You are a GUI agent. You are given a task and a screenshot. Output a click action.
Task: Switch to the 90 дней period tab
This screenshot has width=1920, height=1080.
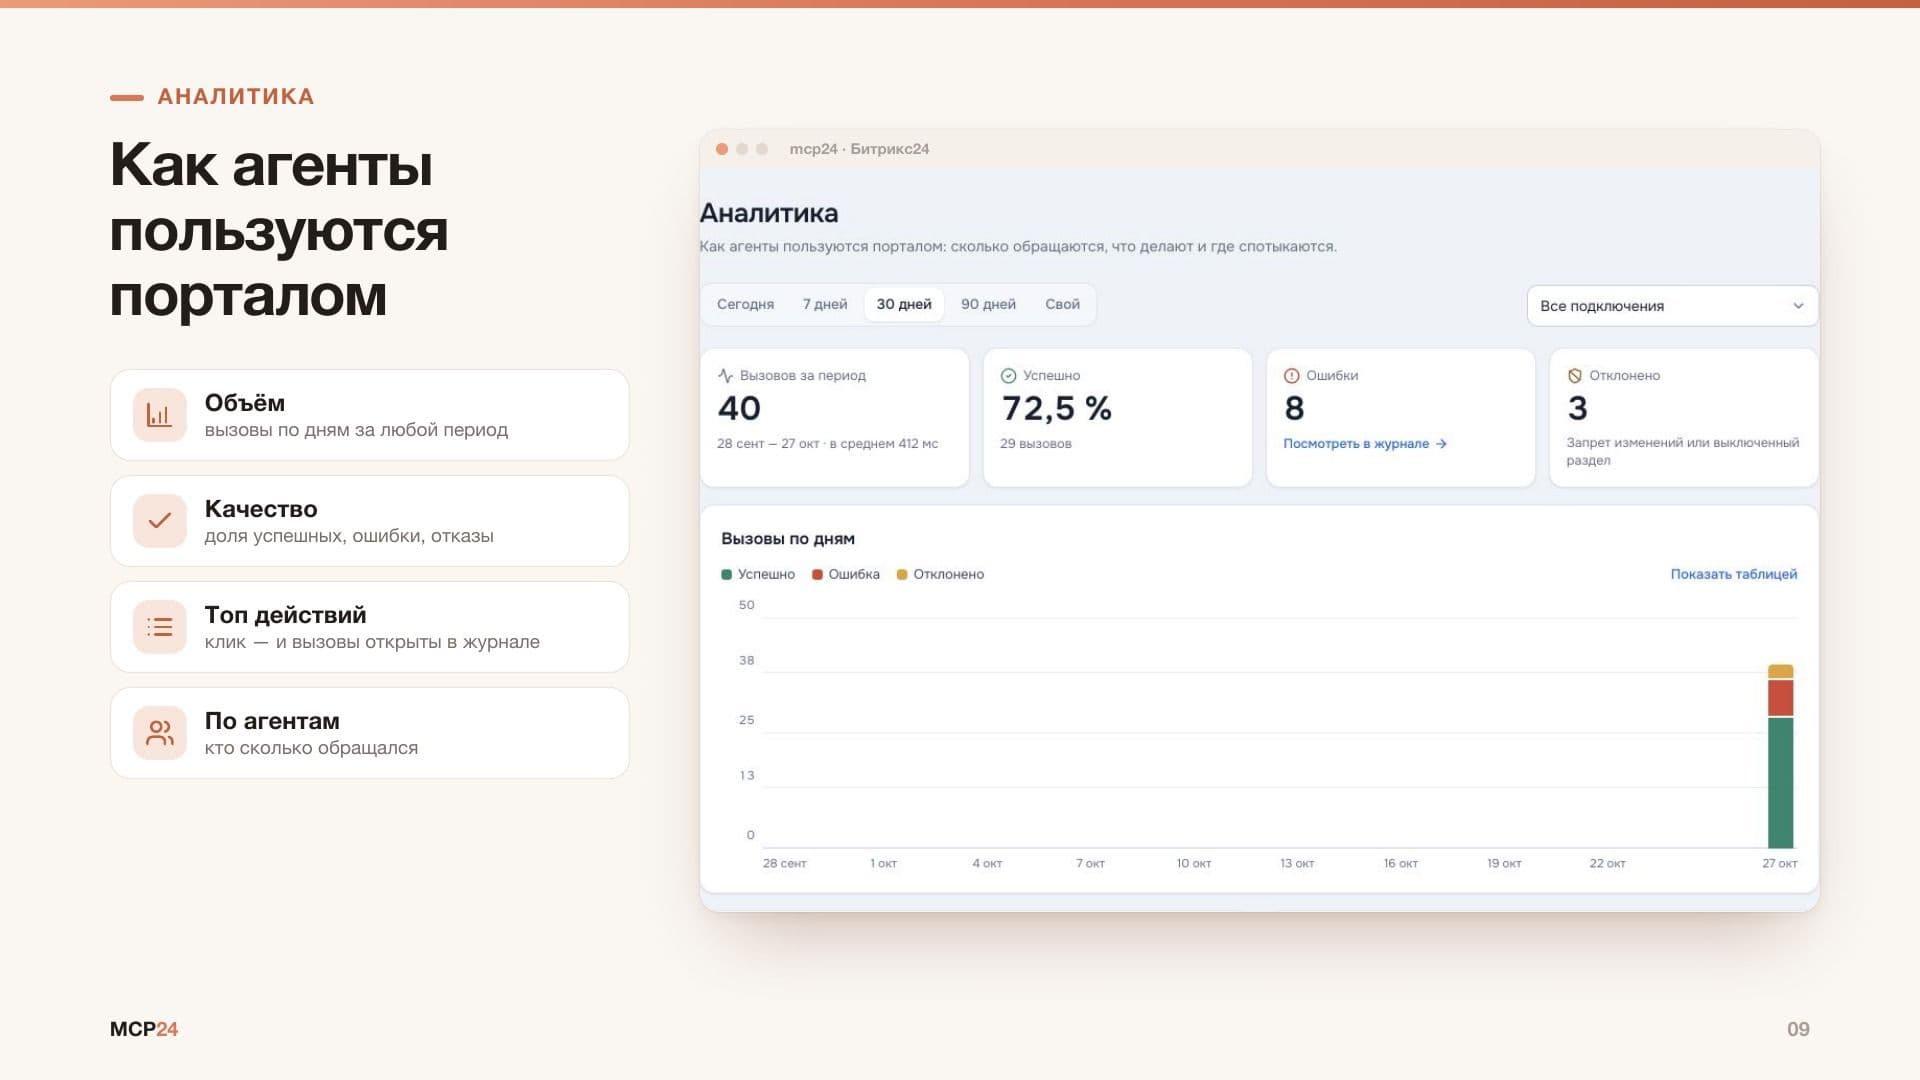988,304
